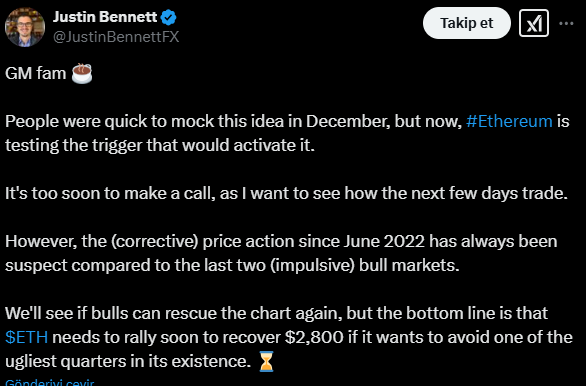This screenshot has height=386, width=586.
Task: Click the "It's too soon to make a call" line
Action: (x=286, y=194)
